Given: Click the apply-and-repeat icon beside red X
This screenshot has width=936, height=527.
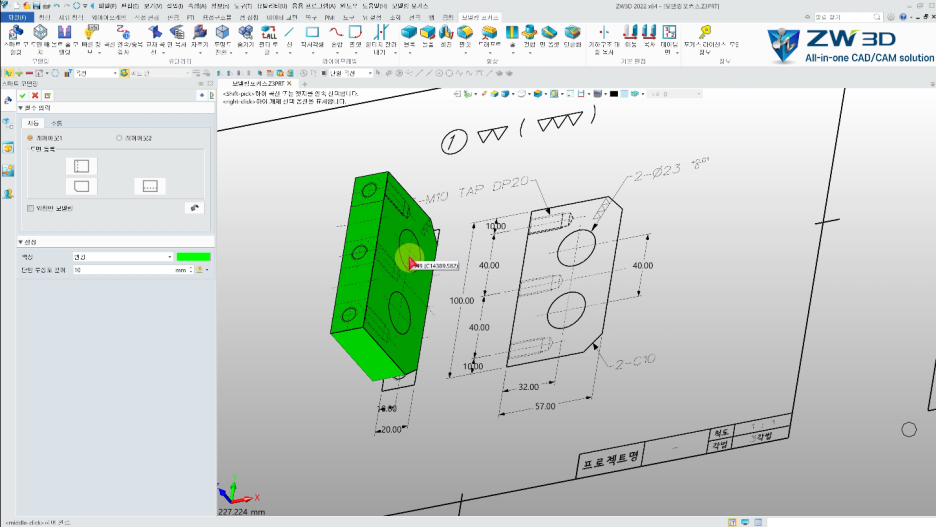Looking at the screenshot, I should point(48,95).
